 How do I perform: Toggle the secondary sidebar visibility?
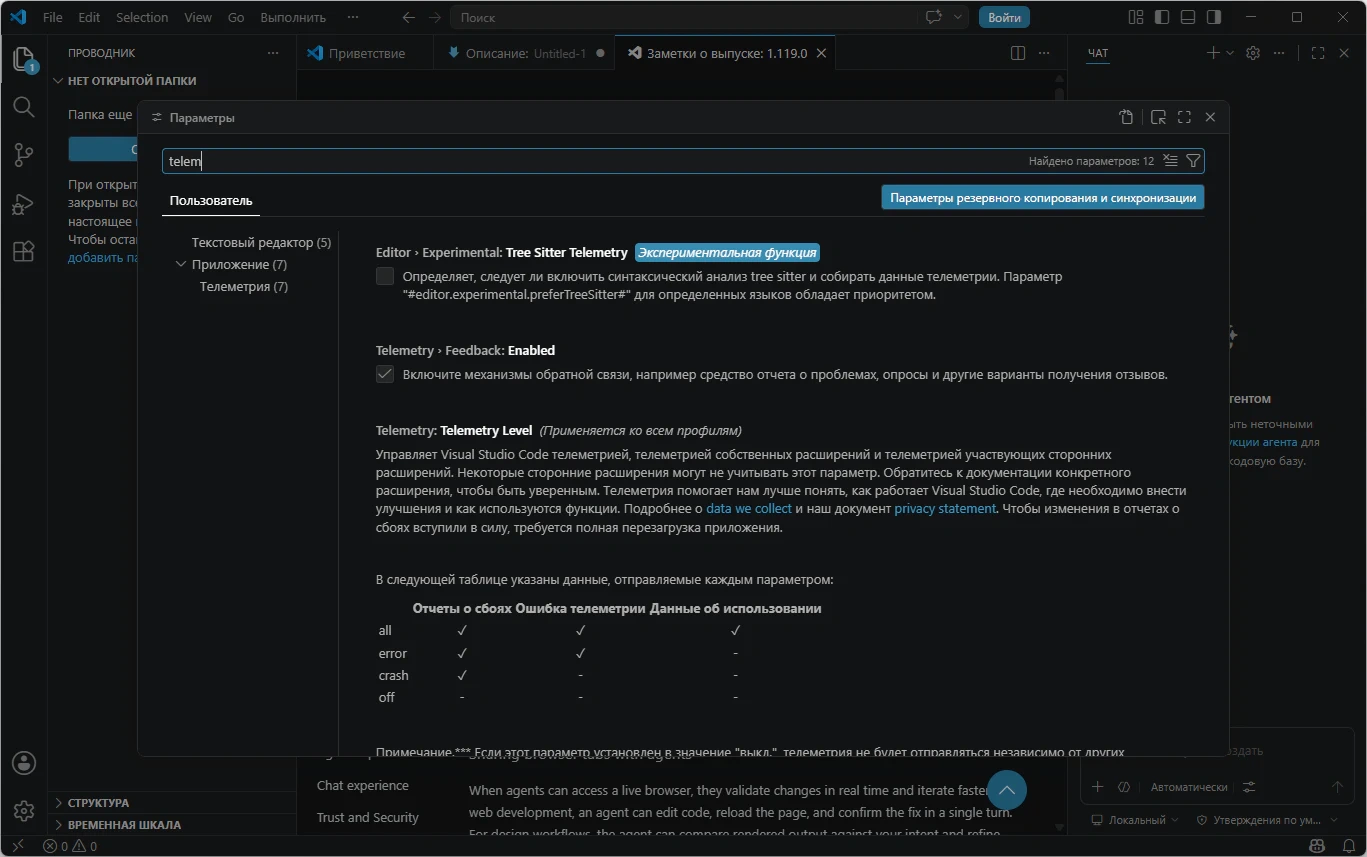click(x=1214, y=17)
